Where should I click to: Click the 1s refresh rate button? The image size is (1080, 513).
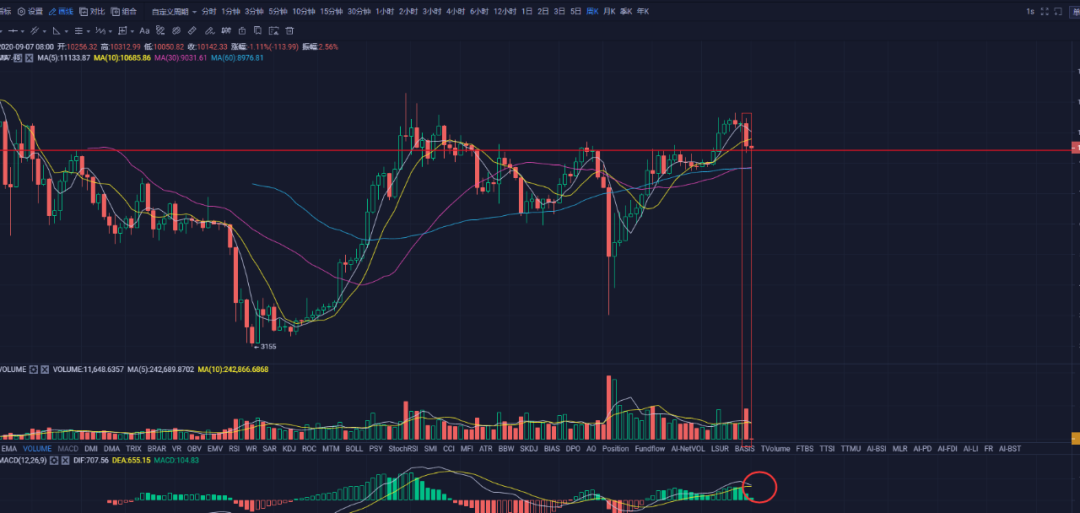point(1030,11)
